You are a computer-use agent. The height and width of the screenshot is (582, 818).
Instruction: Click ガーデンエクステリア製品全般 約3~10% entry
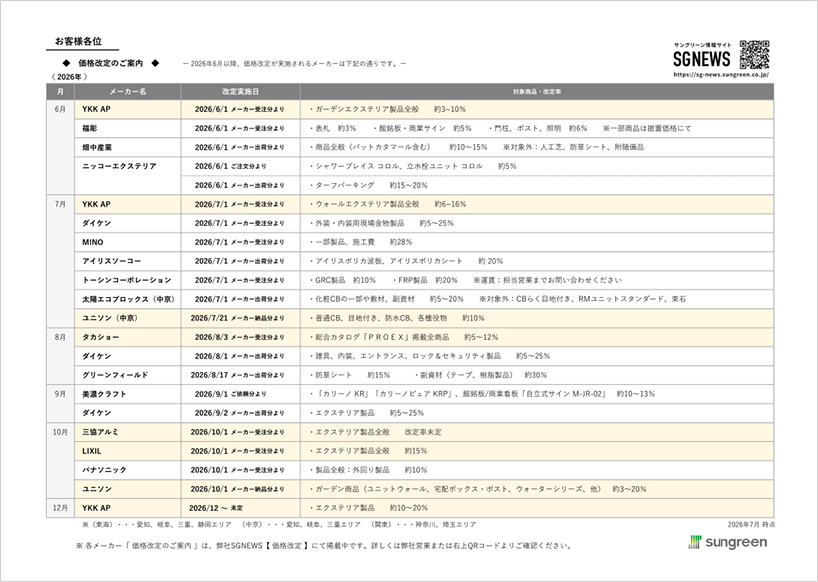(x=388, y=110)
